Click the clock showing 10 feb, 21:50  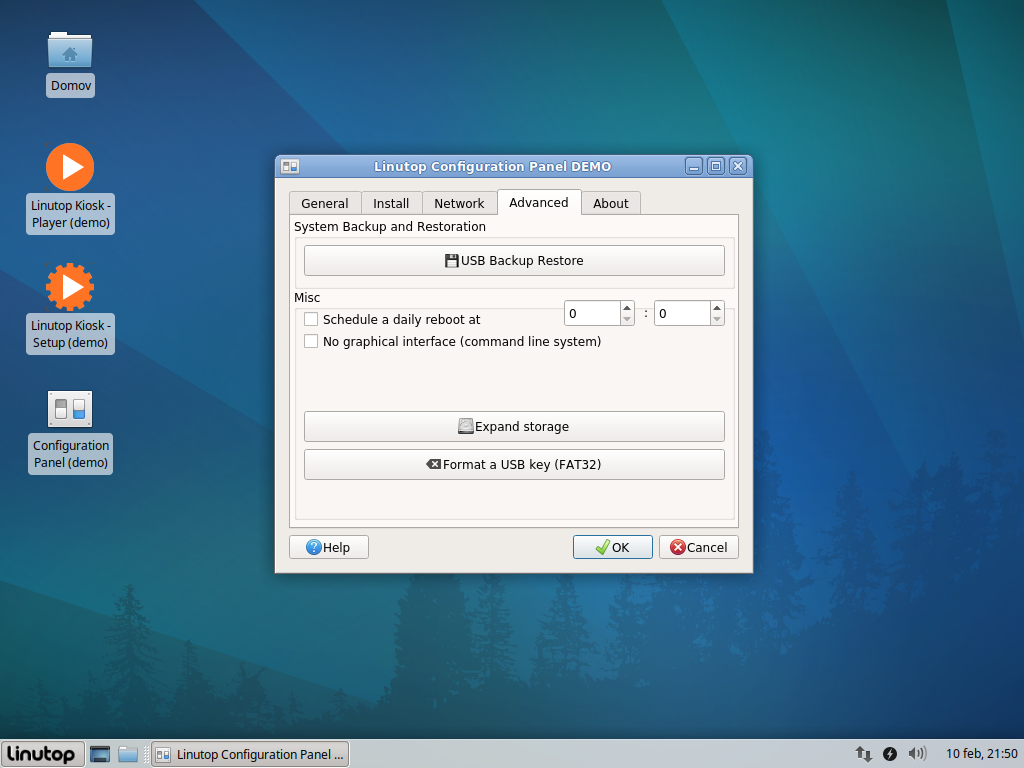pos(981,754)
